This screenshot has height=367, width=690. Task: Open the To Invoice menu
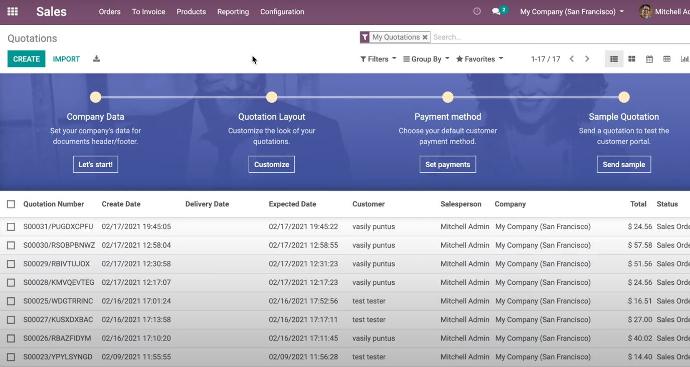149,11
